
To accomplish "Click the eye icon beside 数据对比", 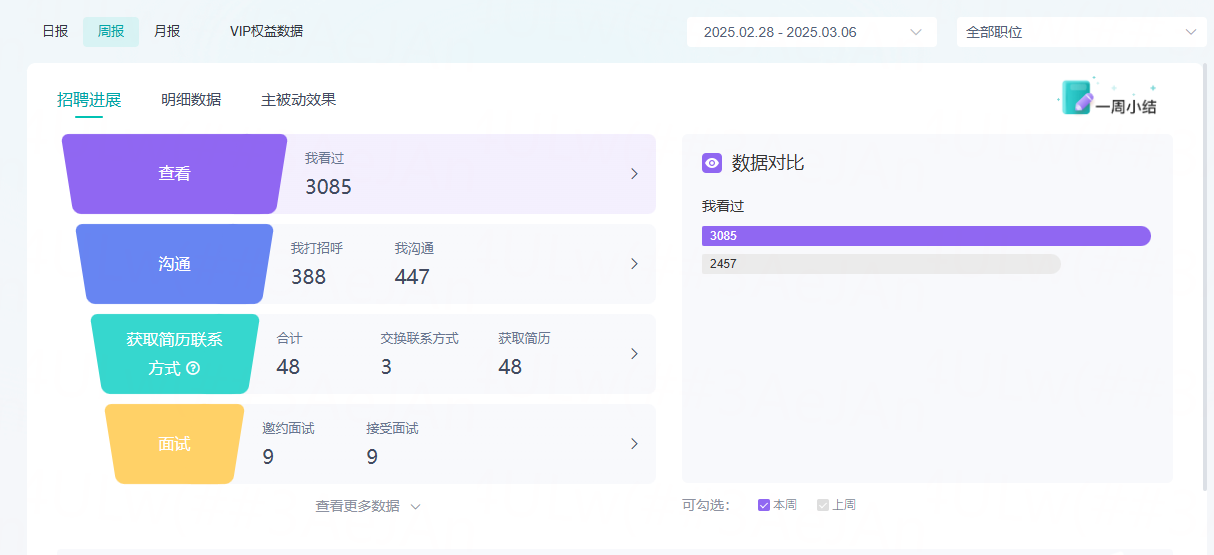I will (712, 163).
